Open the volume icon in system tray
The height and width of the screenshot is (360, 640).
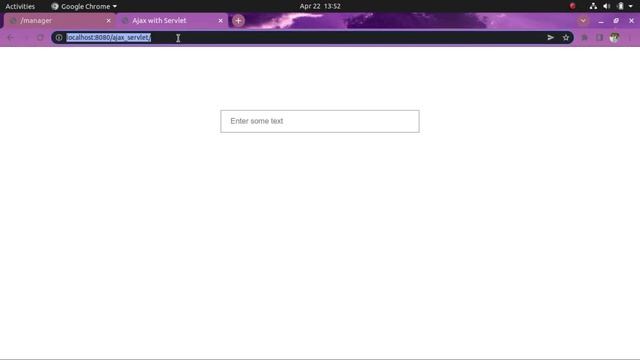607,6
